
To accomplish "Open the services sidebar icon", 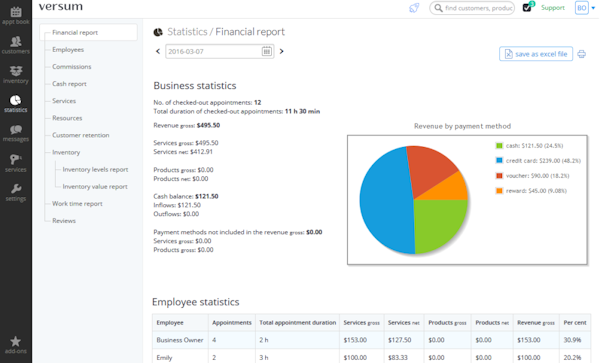I will click(16, 163).
